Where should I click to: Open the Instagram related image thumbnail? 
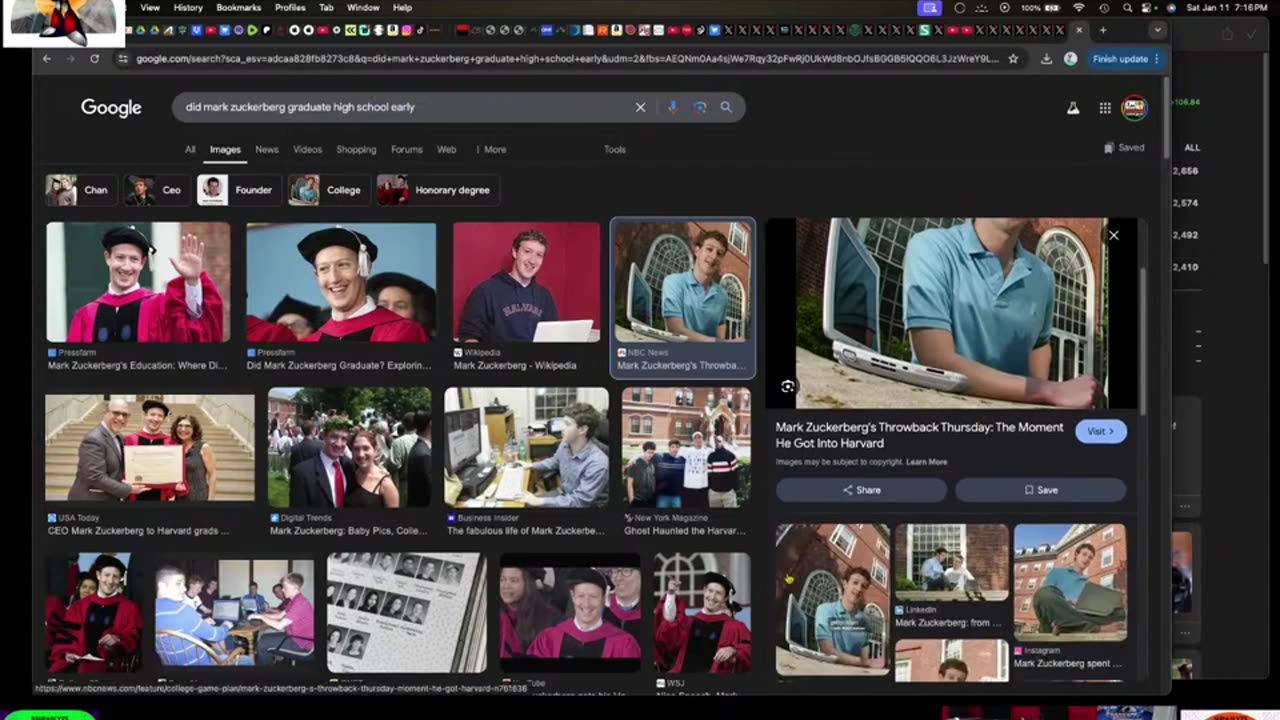pos(1070,582)
